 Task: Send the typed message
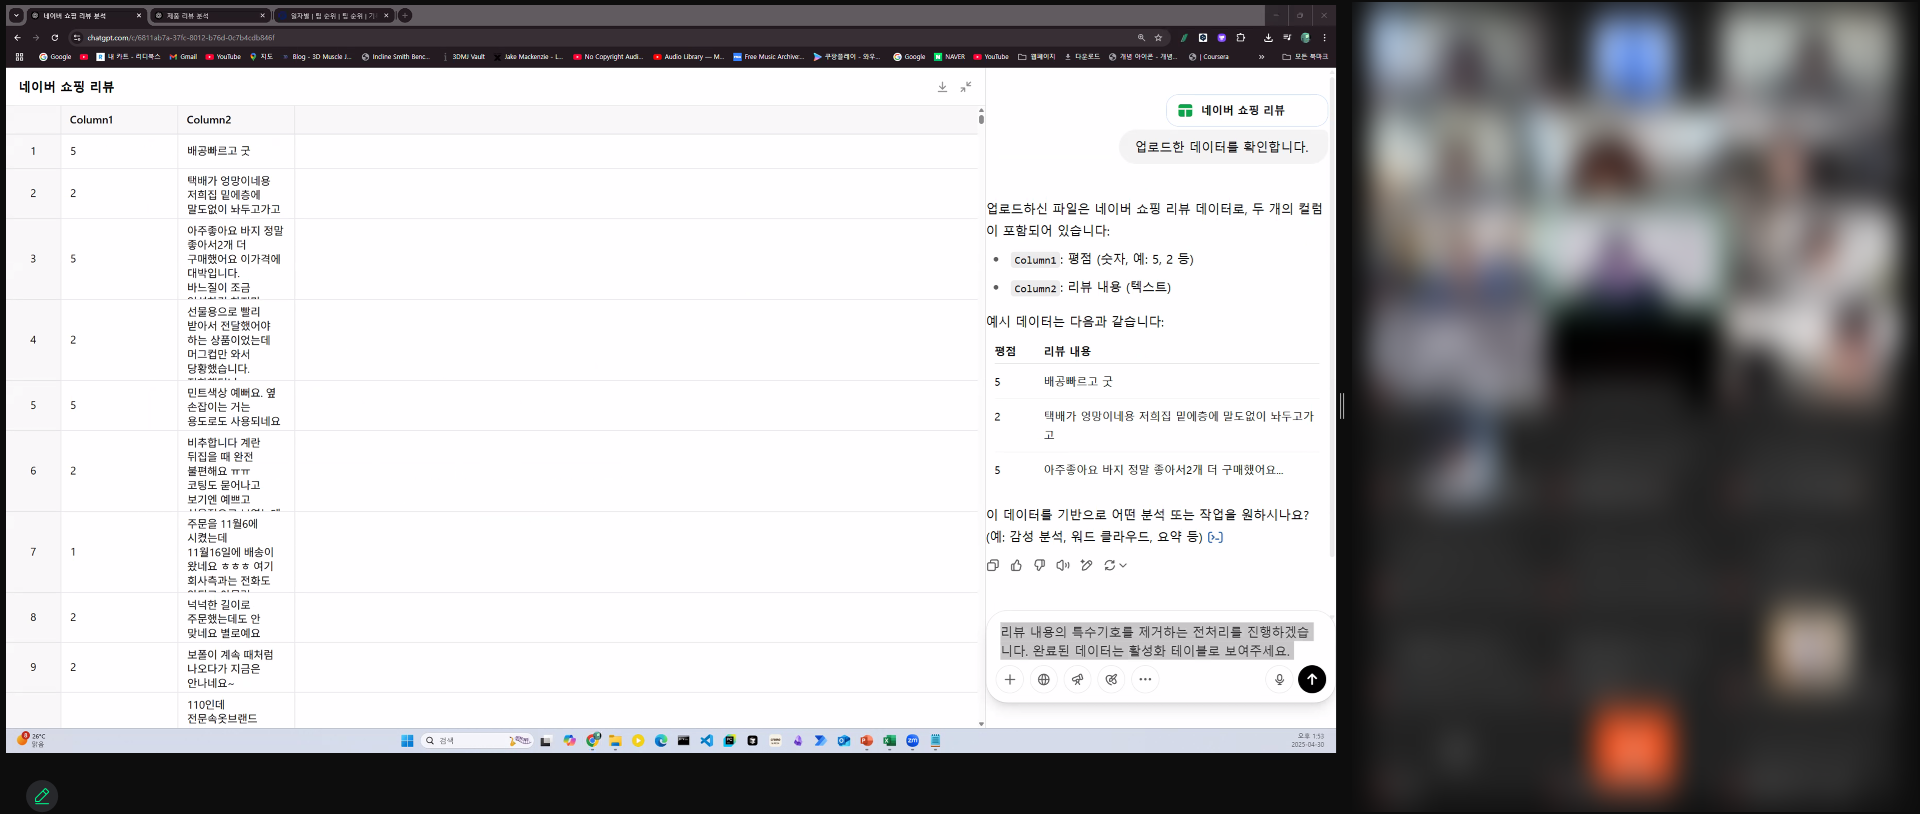click(x=1312, y=680)
